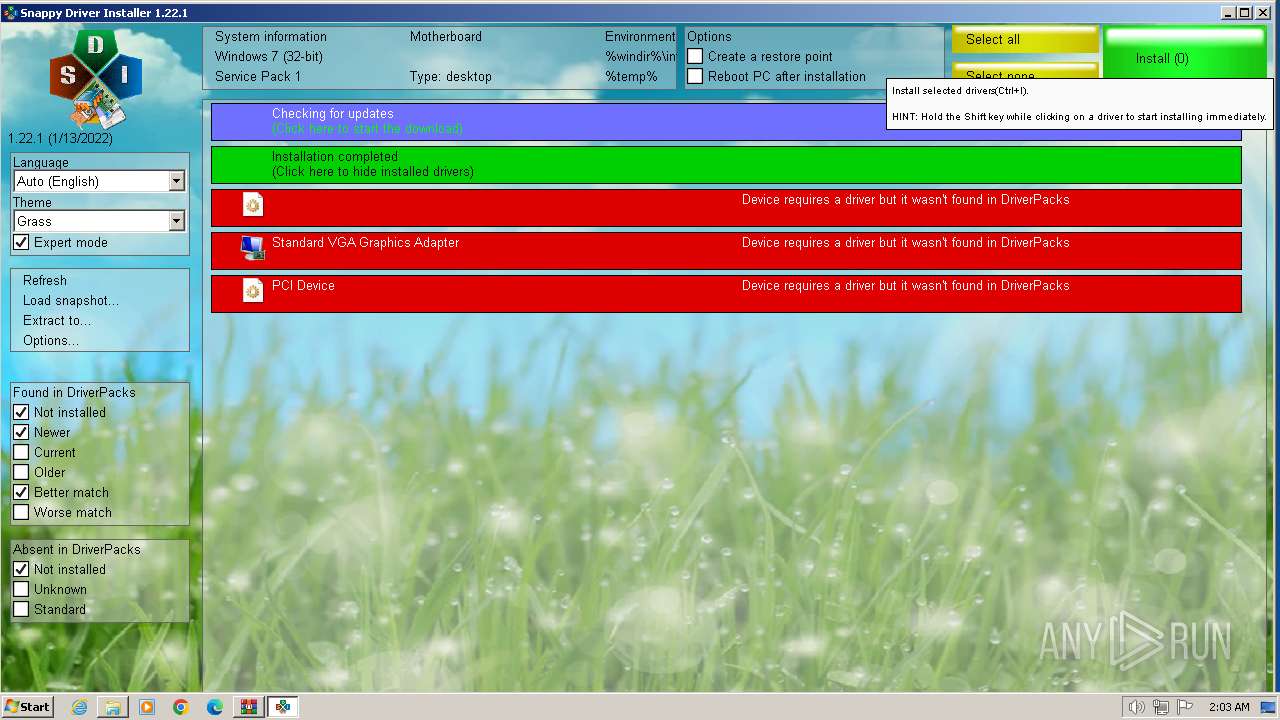Enable Reboot PC after installation
The height and width of the screenshot is (720, 1280).
[695, 77]
